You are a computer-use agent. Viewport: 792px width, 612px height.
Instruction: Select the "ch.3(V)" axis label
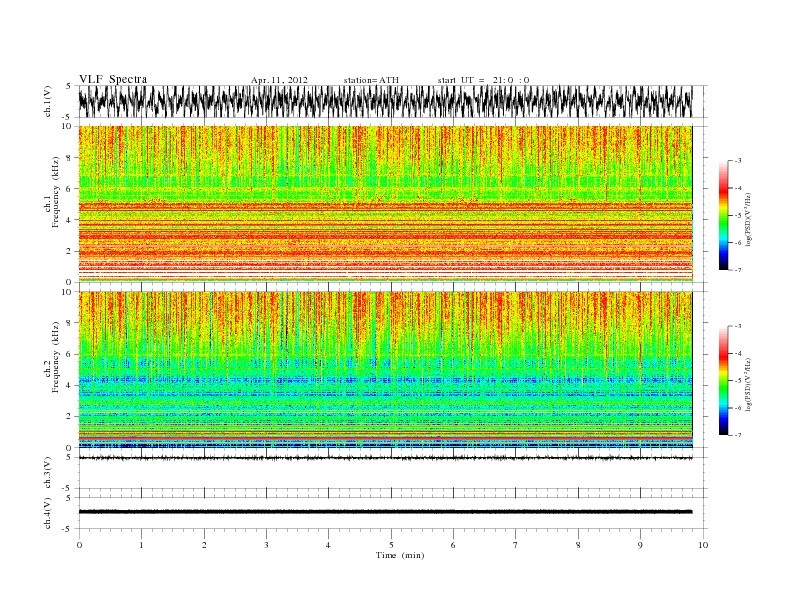48,473
